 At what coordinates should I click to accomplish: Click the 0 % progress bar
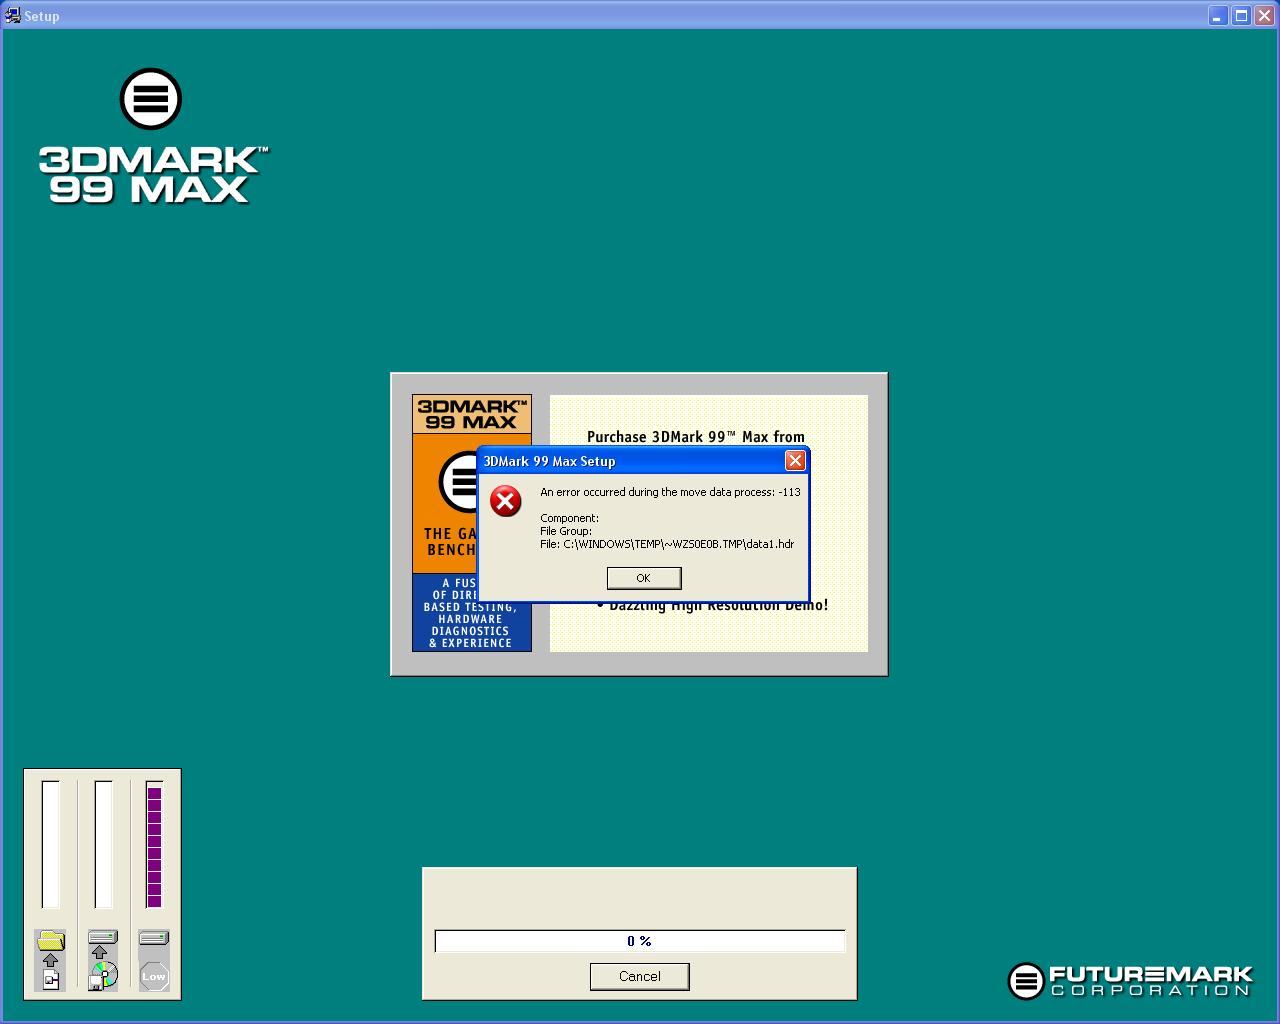(x=640, y=941)
